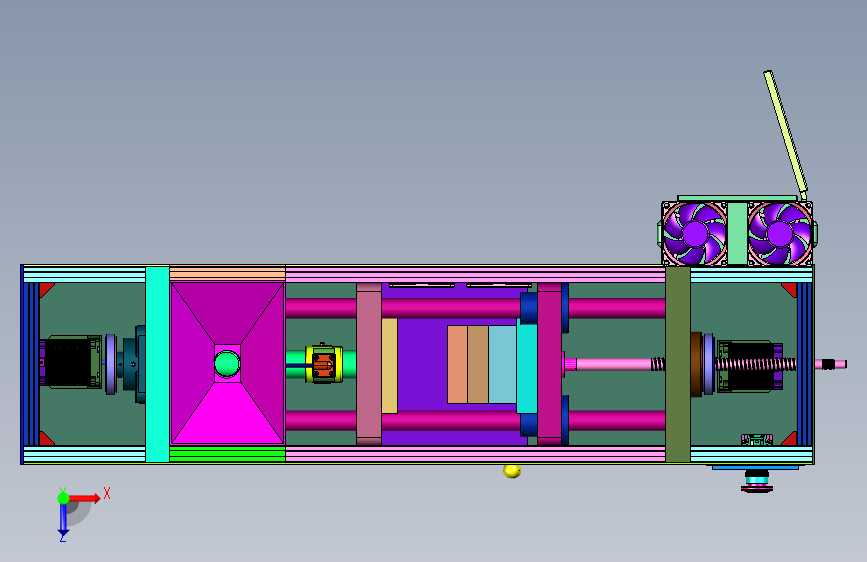Select the bottom-left red corner bracket

click(46, 439)
